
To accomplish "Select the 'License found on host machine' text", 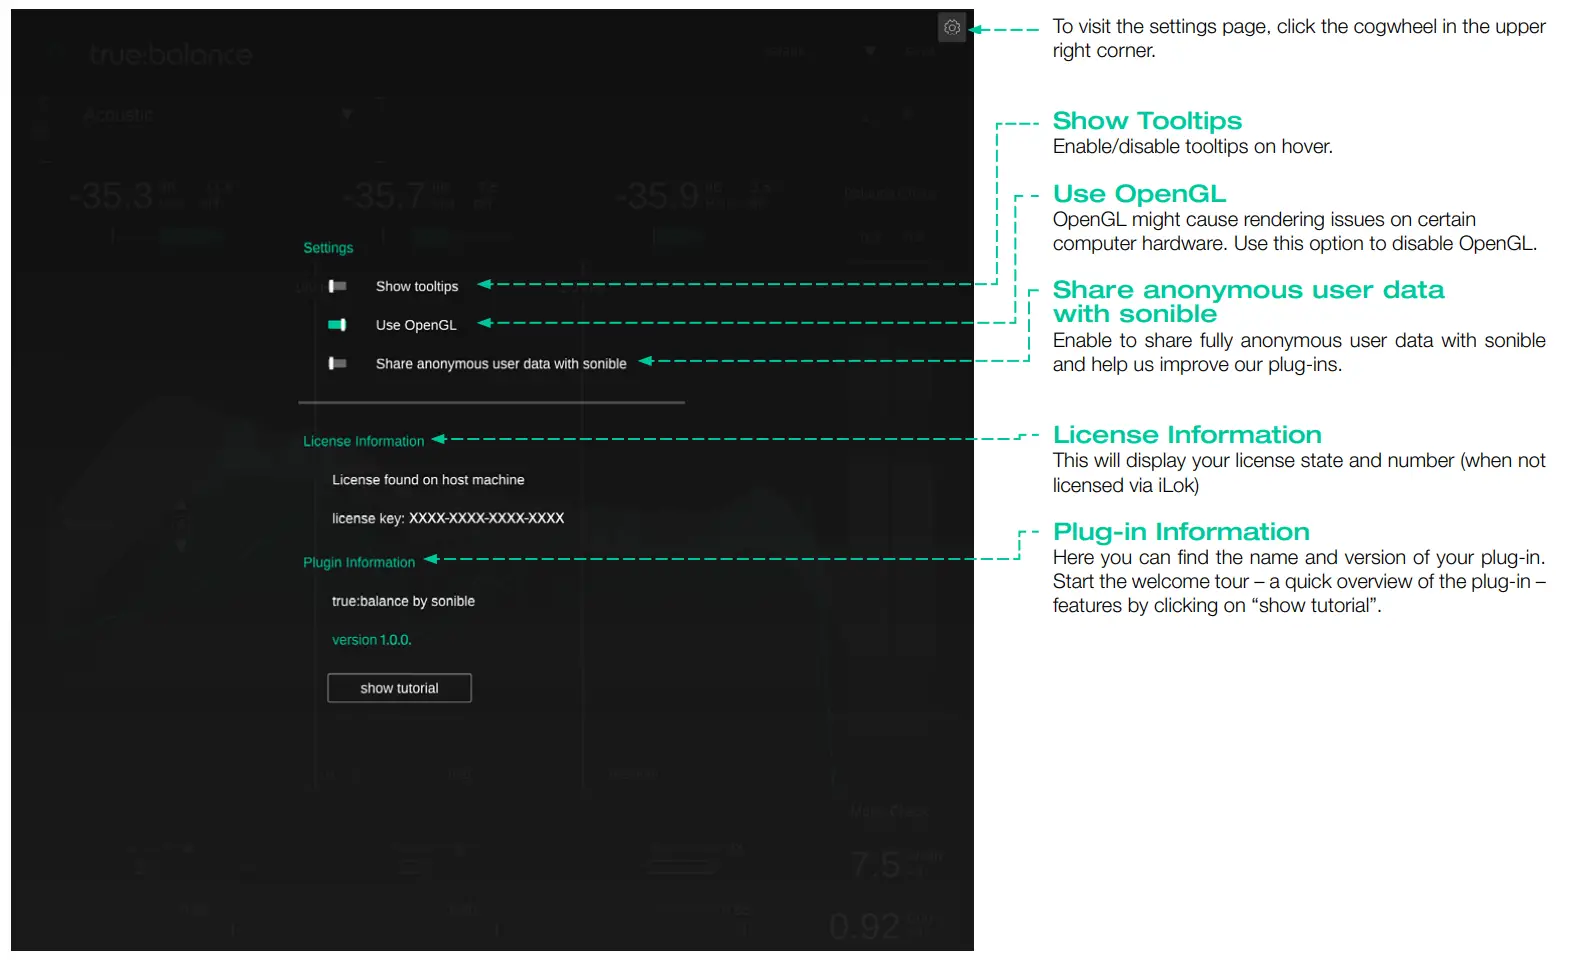I will (428, 480).
